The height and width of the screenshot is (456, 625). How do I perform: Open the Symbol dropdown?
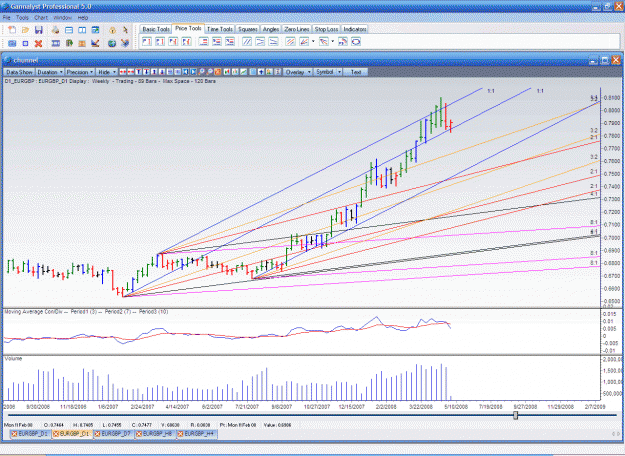point(328,72)
